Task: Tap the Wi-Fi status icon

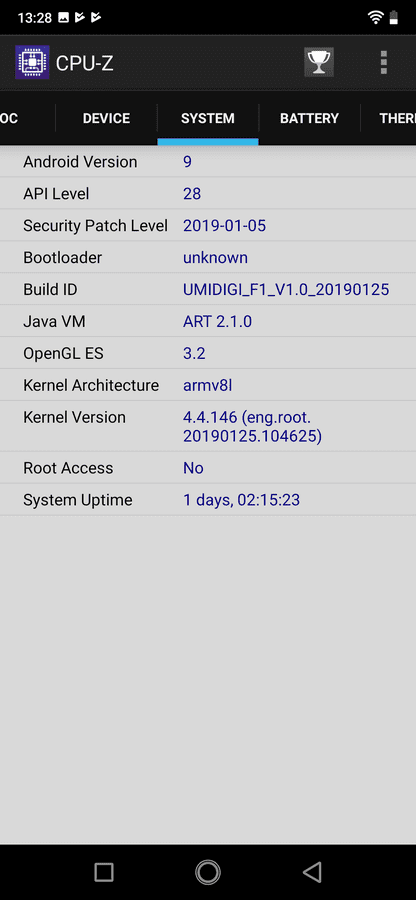Action: pos(376,17)
